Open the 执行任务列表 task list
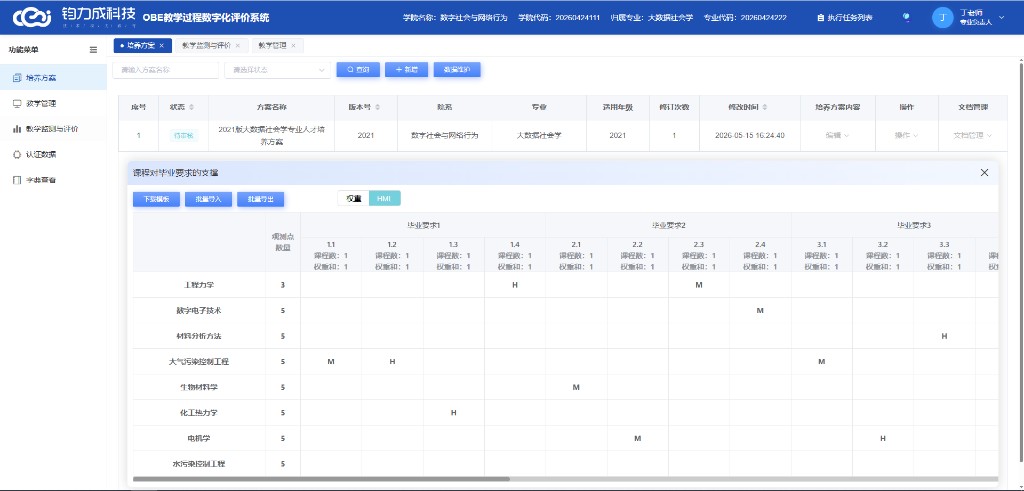 (x=844, y=18)
